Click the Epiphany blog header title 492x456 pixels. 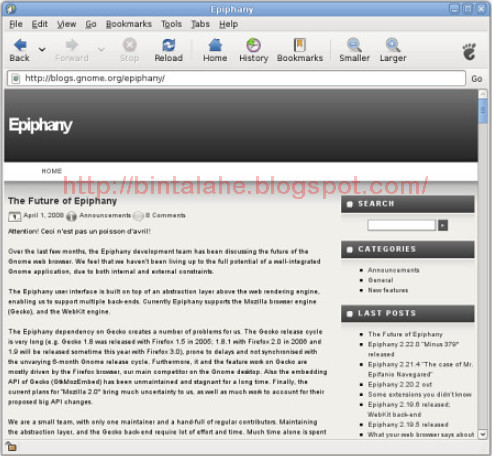tap(40, 125)
